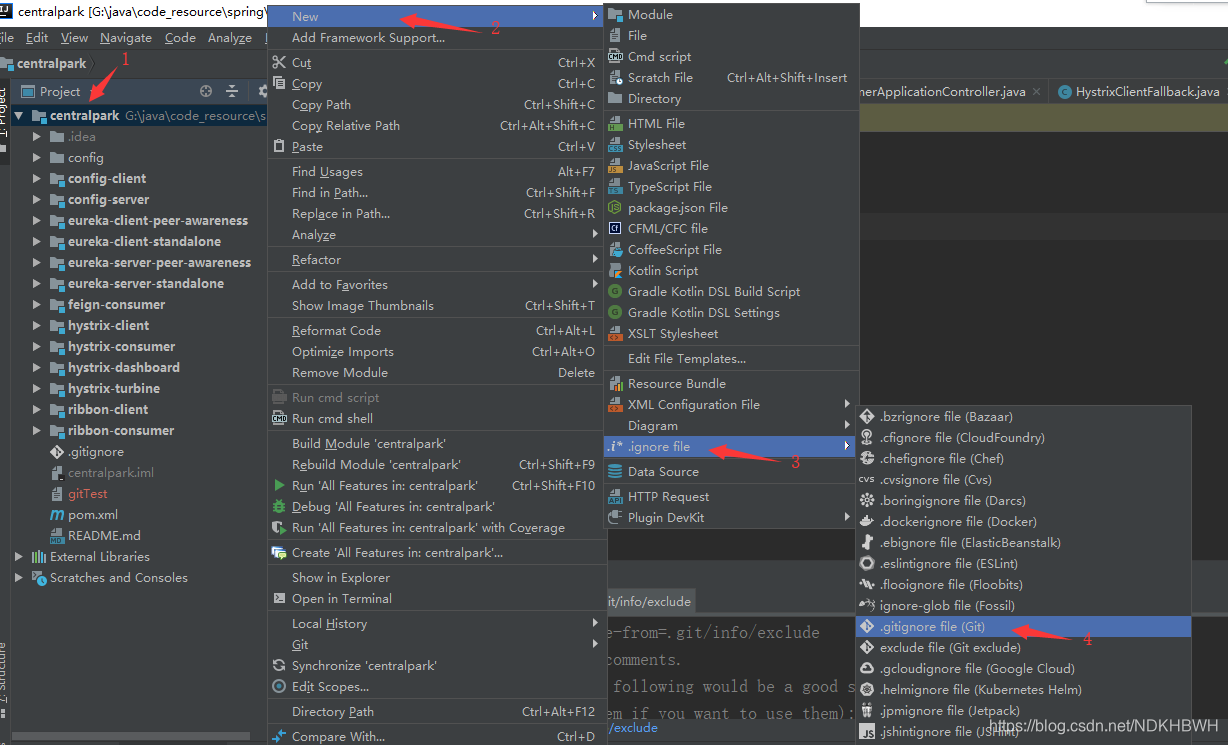Switch to HystrixClientFallback.java tab
Screen dimensions: 1228x745
coord(1139,91)
